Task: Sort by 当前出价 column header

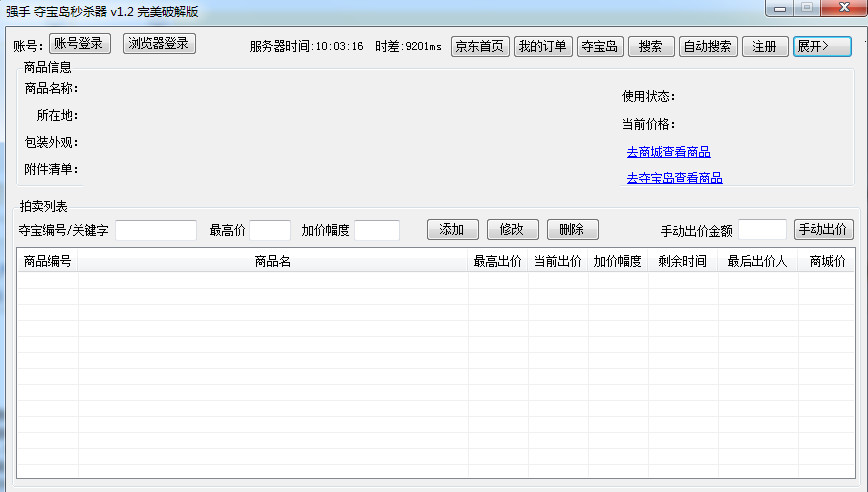Action: tap(558, 261)
